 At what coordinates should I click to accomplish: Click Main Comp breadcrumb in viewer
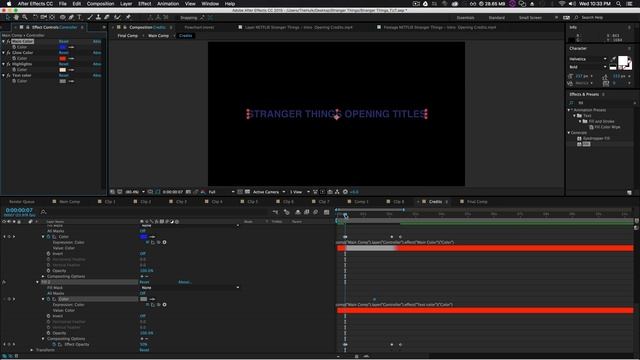point(158,36)
